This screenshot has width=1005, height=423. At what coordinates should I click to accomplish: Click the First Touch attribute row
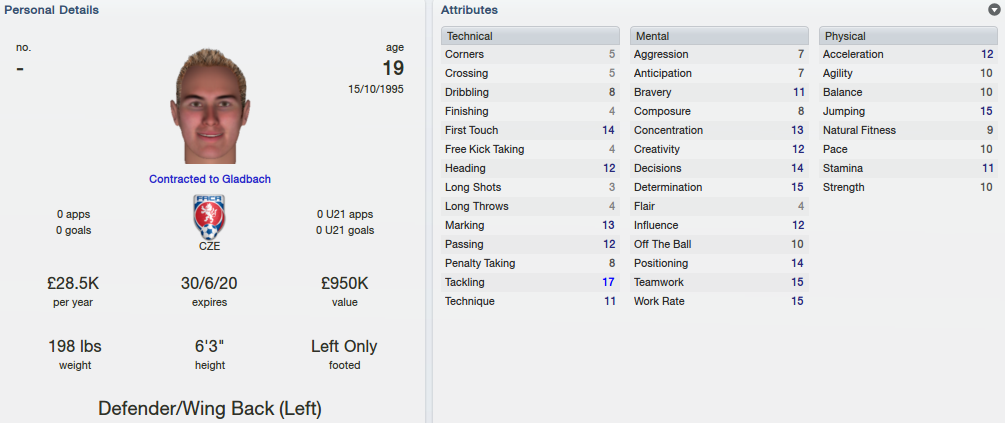[530, 130]
